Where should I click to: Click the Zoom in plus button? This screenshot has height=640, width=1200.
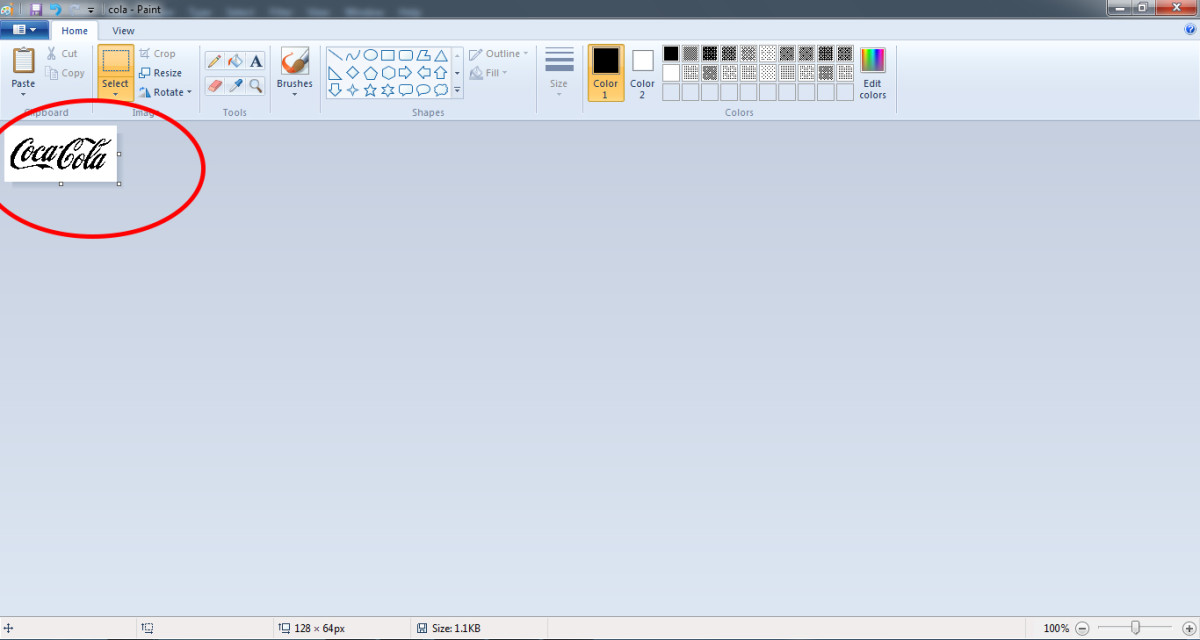coord(1189,628)
